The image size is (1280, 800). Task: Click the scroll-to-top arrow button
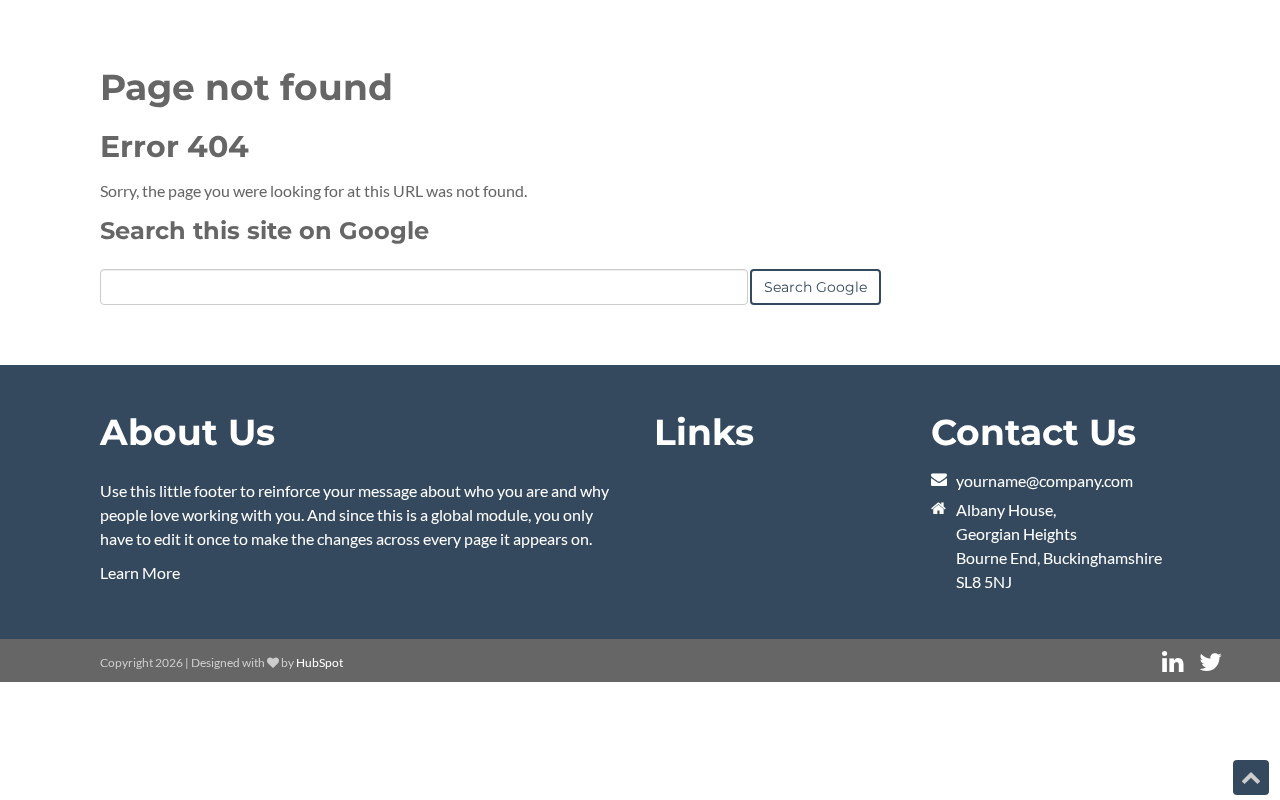click(x=1250, y=778)
